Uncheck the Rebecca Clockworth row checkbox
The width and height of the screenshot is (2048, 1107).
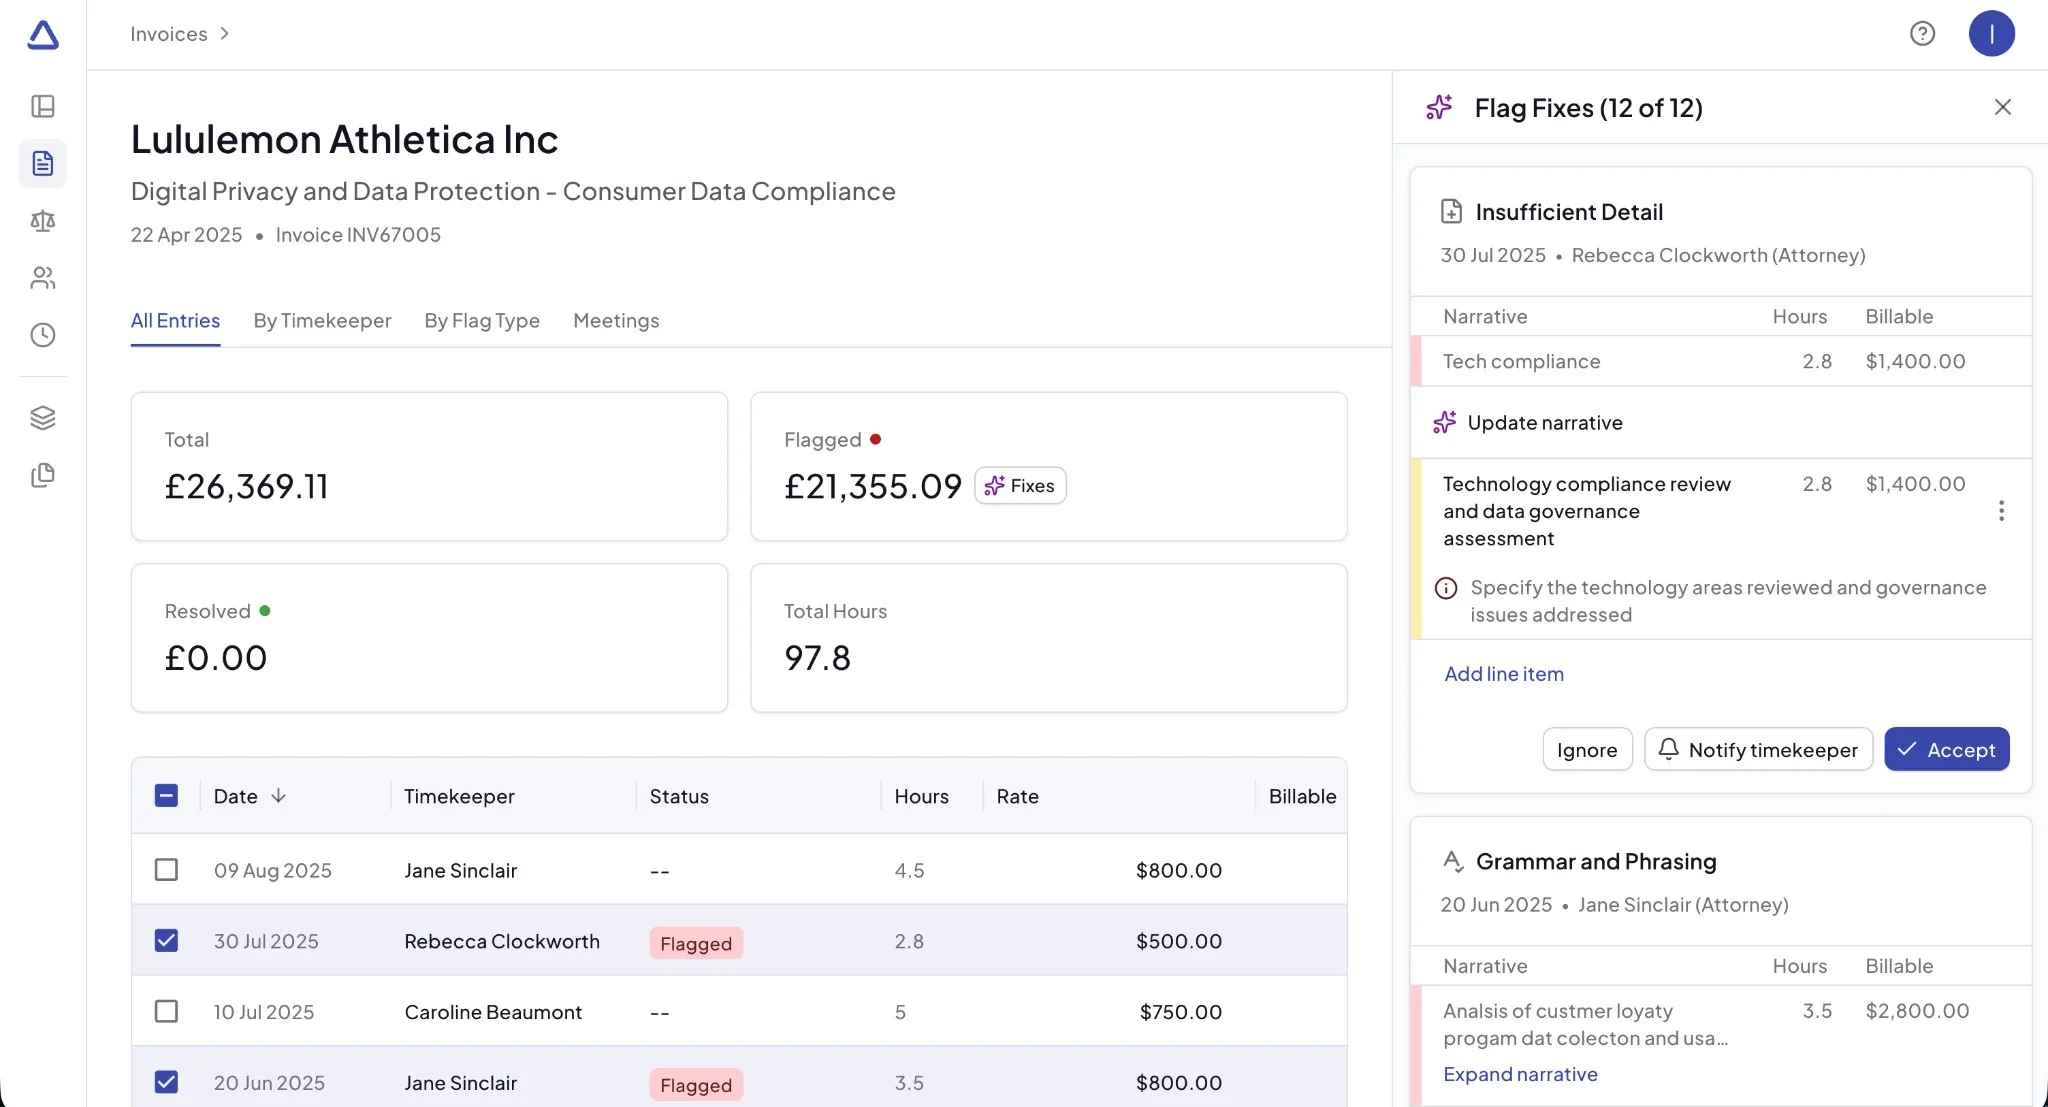(166, 941)
